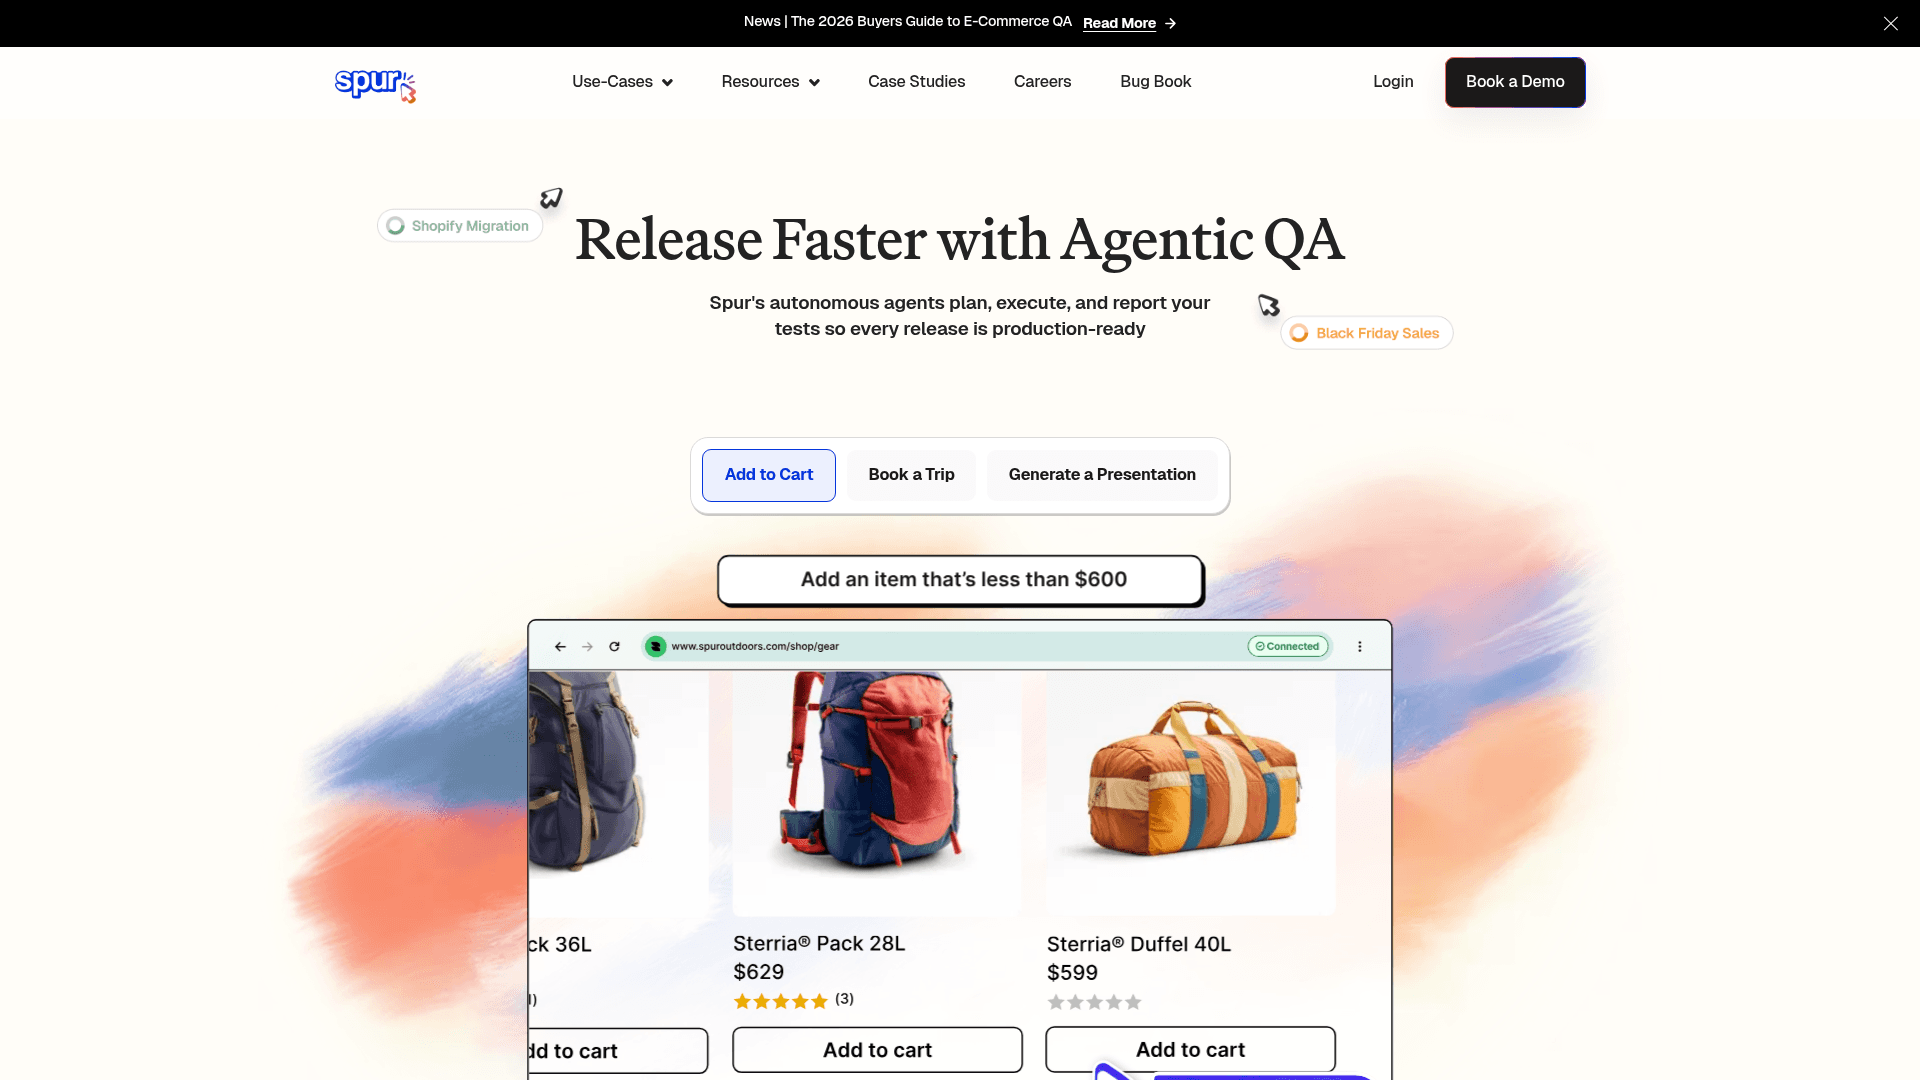Image resolution: width=1920 pixels, height=1080 pixels.
Task: Click the grey star rating under Sterria Duffel 40L
Action: (x=1094, y=1002)
